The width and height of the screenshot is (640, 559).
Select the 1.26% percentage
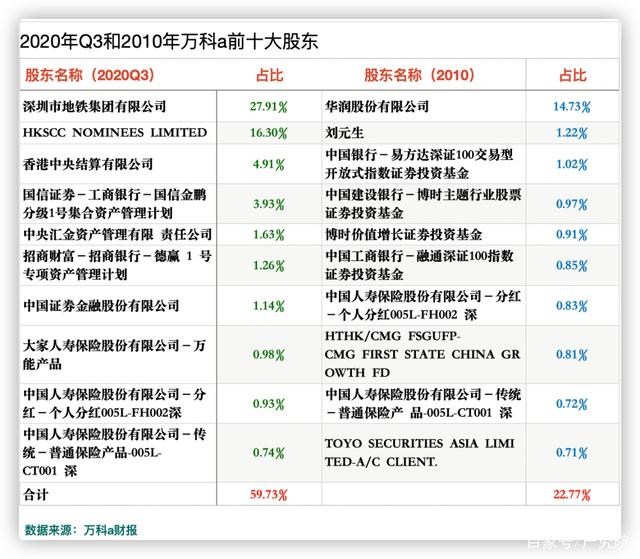(269, 266)
